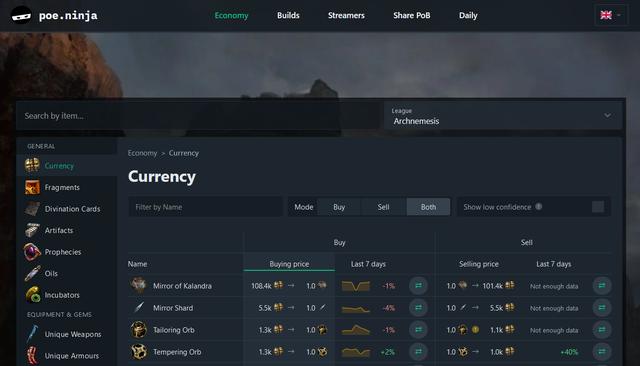Open the Fragments category icon in the sidebar

pyautogui.click(x=32, y=187)
